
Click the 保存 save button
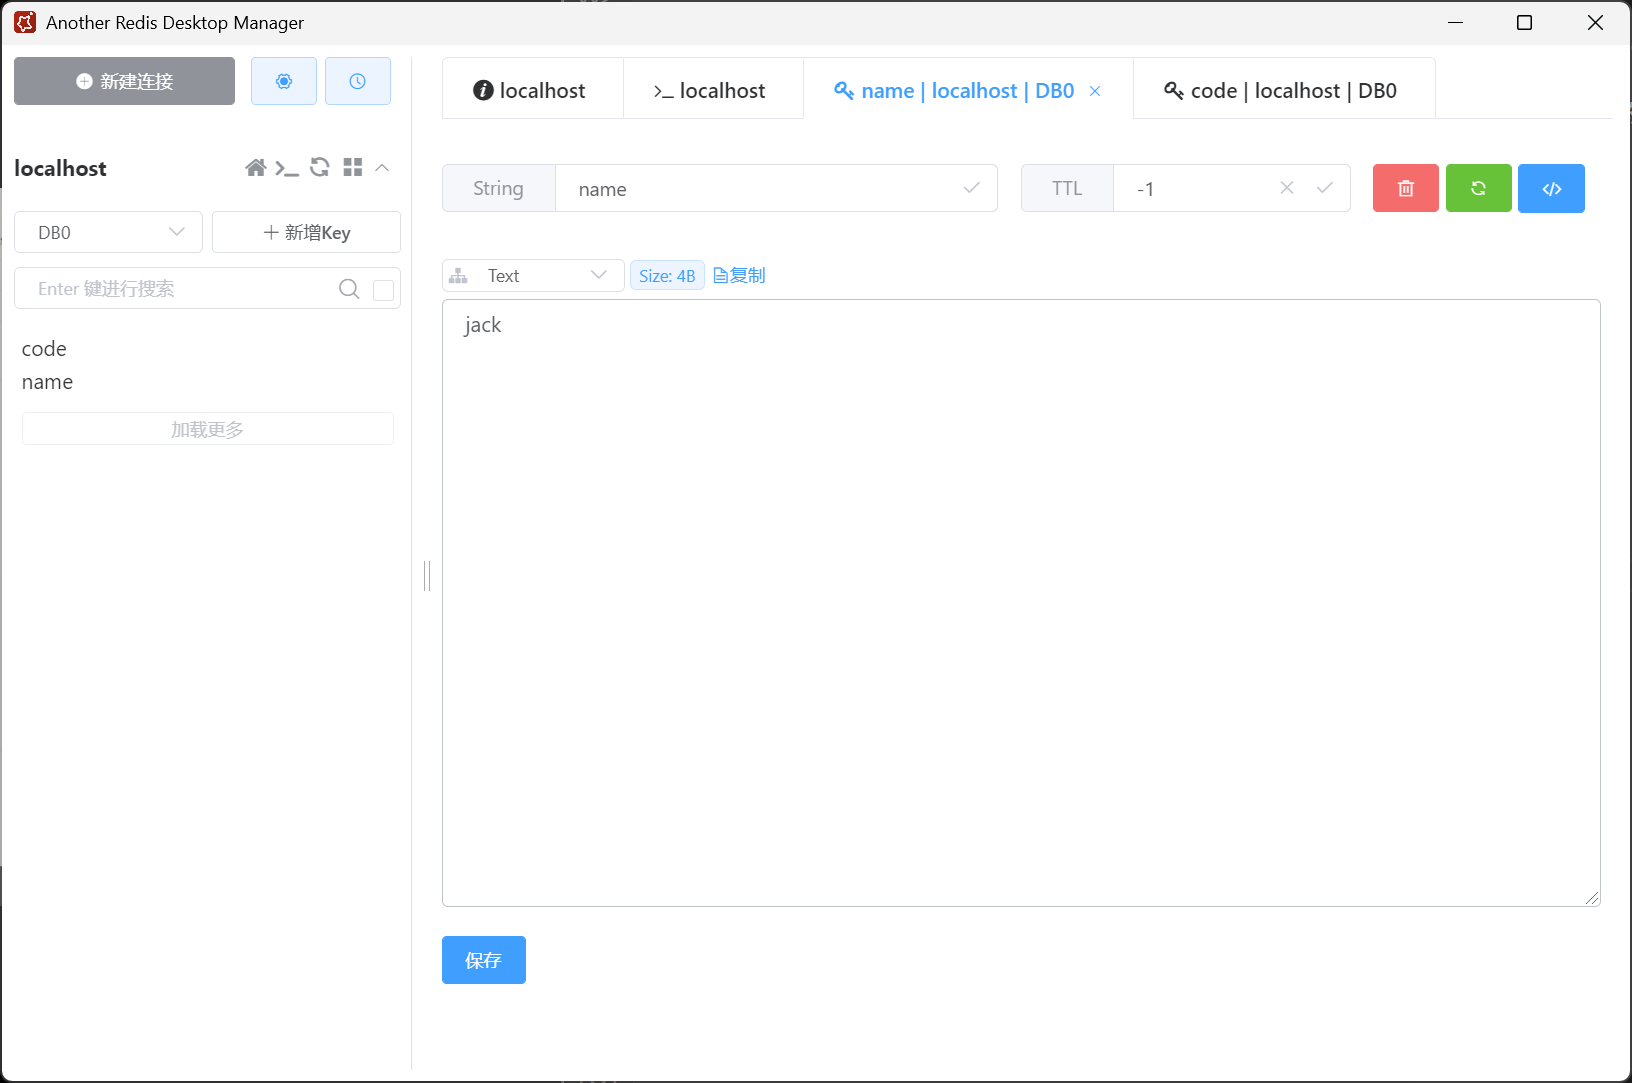pyautogui.click(x=483, y=960)
